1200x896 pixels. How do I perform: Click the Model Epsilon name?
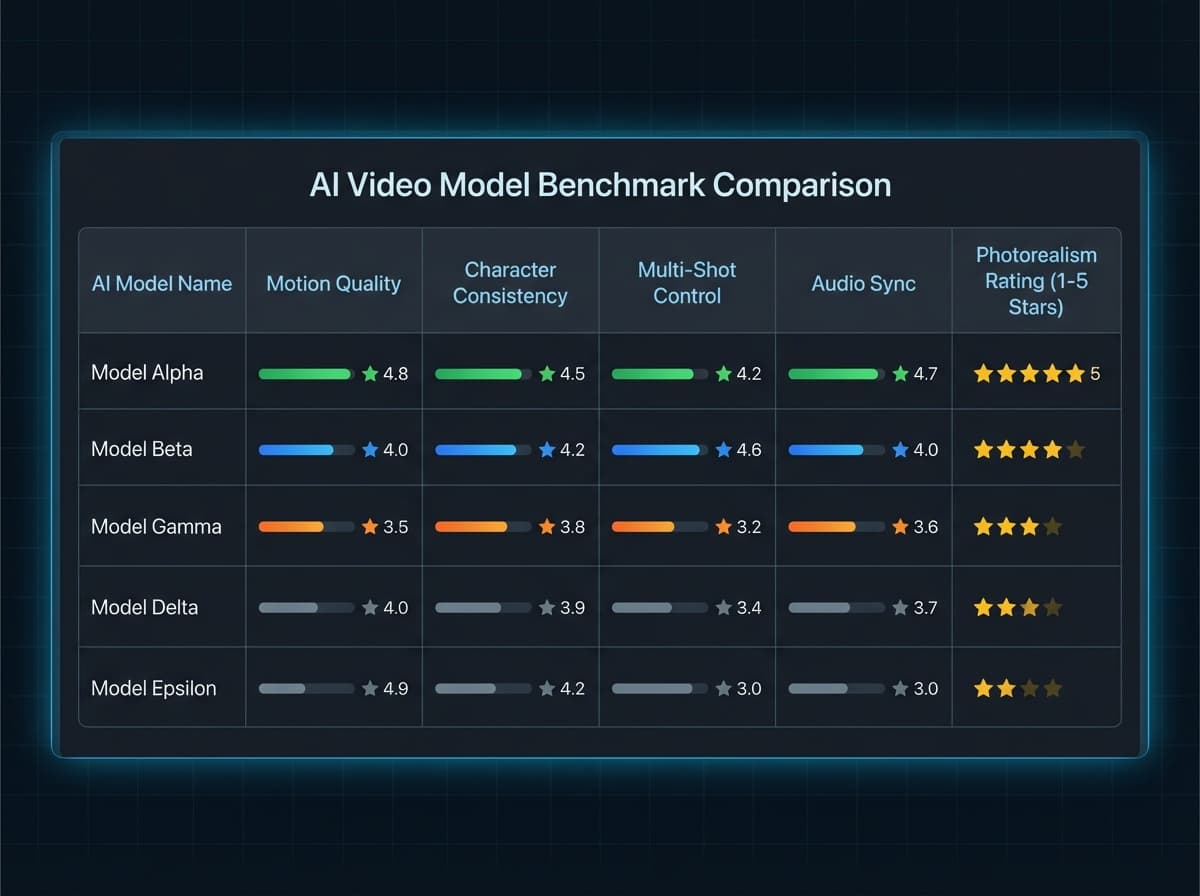153,688
